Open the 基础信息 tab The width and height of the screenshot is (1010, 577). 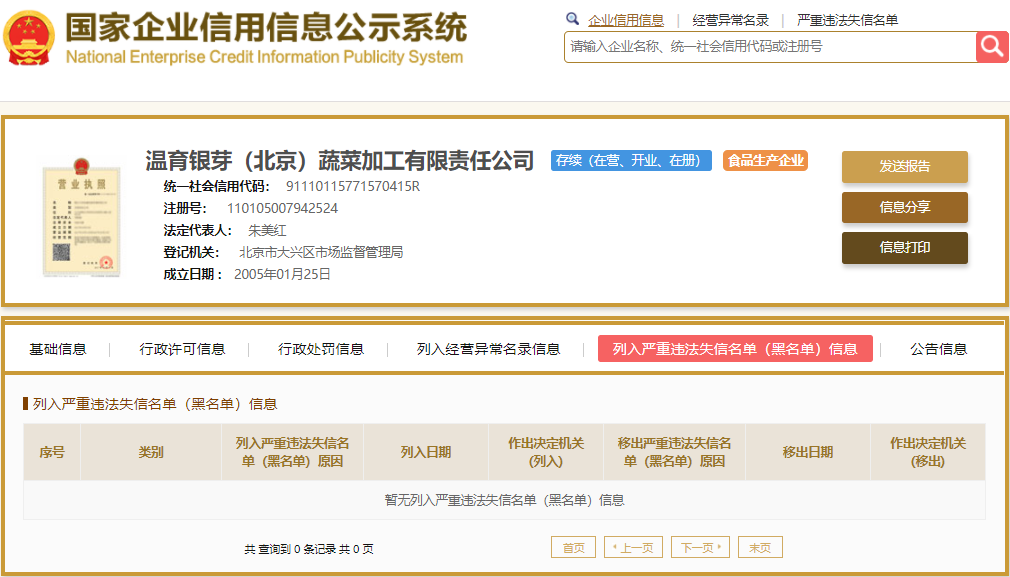pyautogui.click(x=57, y=349)
